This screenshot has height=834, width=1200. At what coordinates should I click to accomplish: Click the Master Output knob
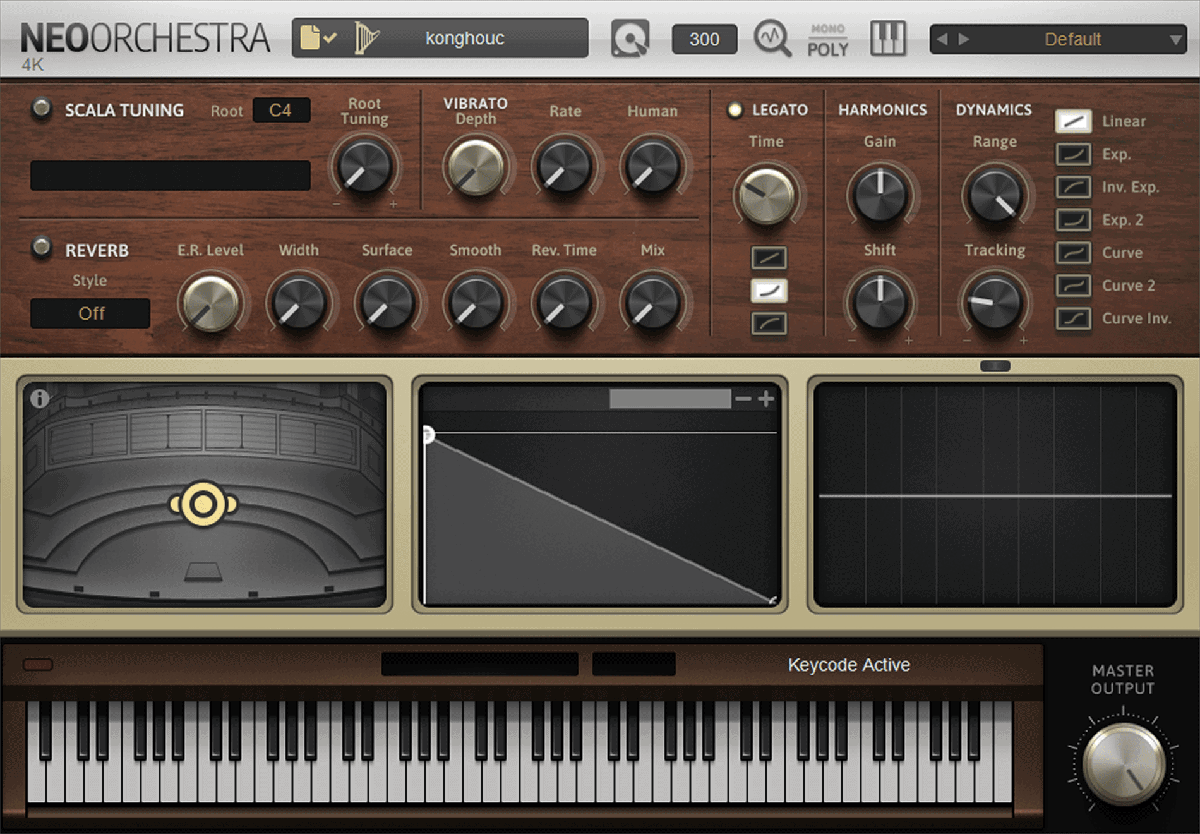(x=1123, y=763)
